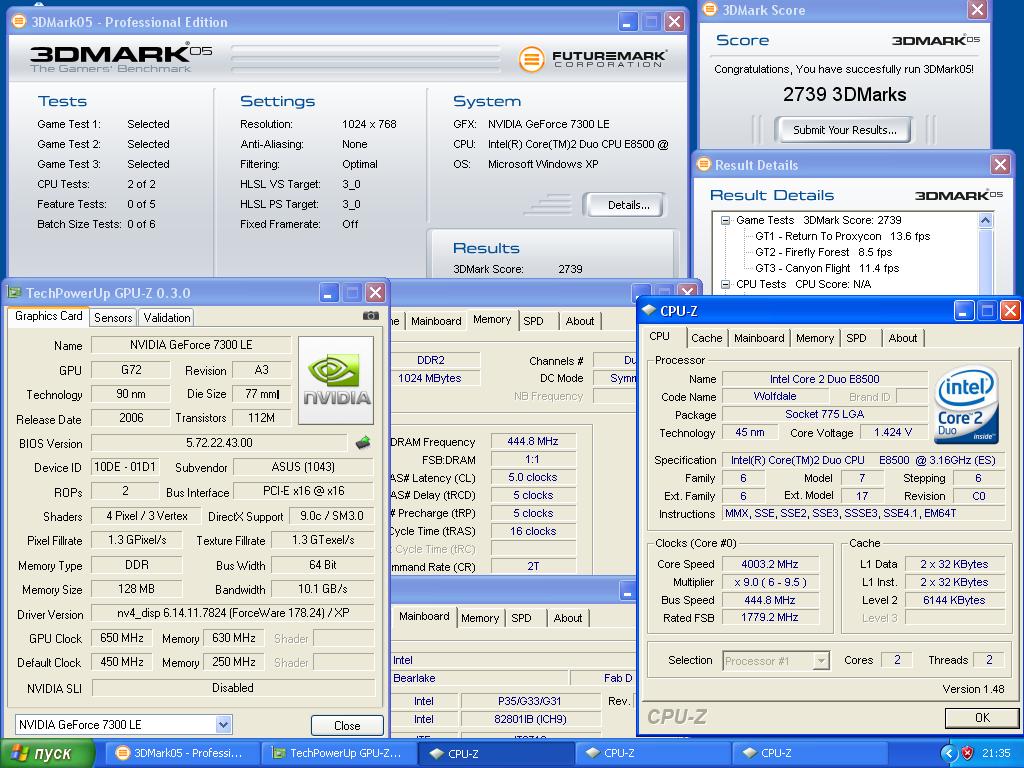Click the GPU Clock 650 MHz field
This screenshot has height=768, width=1024.
click(121, 638)
